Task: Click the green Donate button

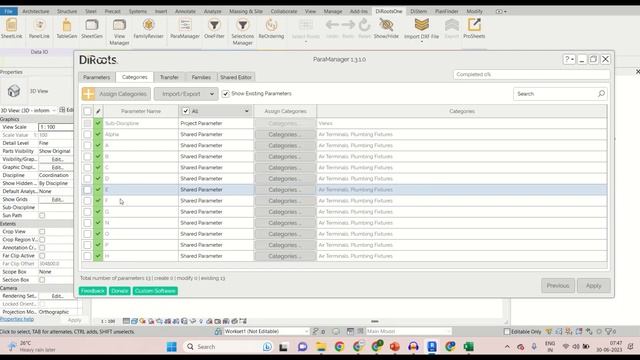Action: pos(120,291)
